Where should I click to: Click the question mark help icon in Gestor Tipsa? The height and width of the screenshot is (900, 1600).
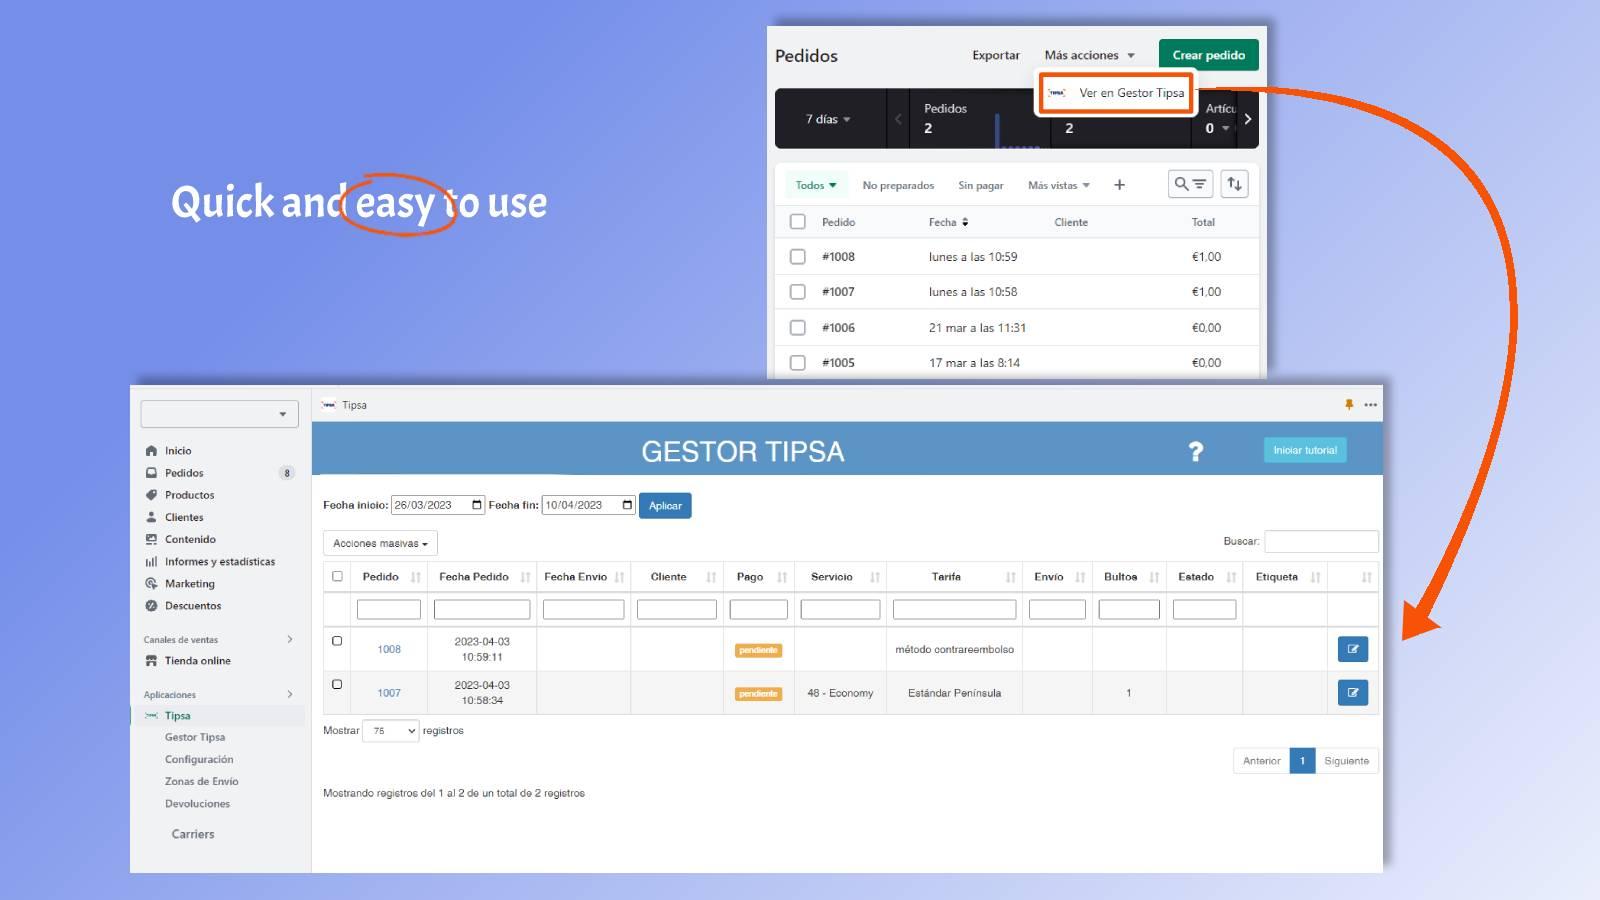point(1196,451)
